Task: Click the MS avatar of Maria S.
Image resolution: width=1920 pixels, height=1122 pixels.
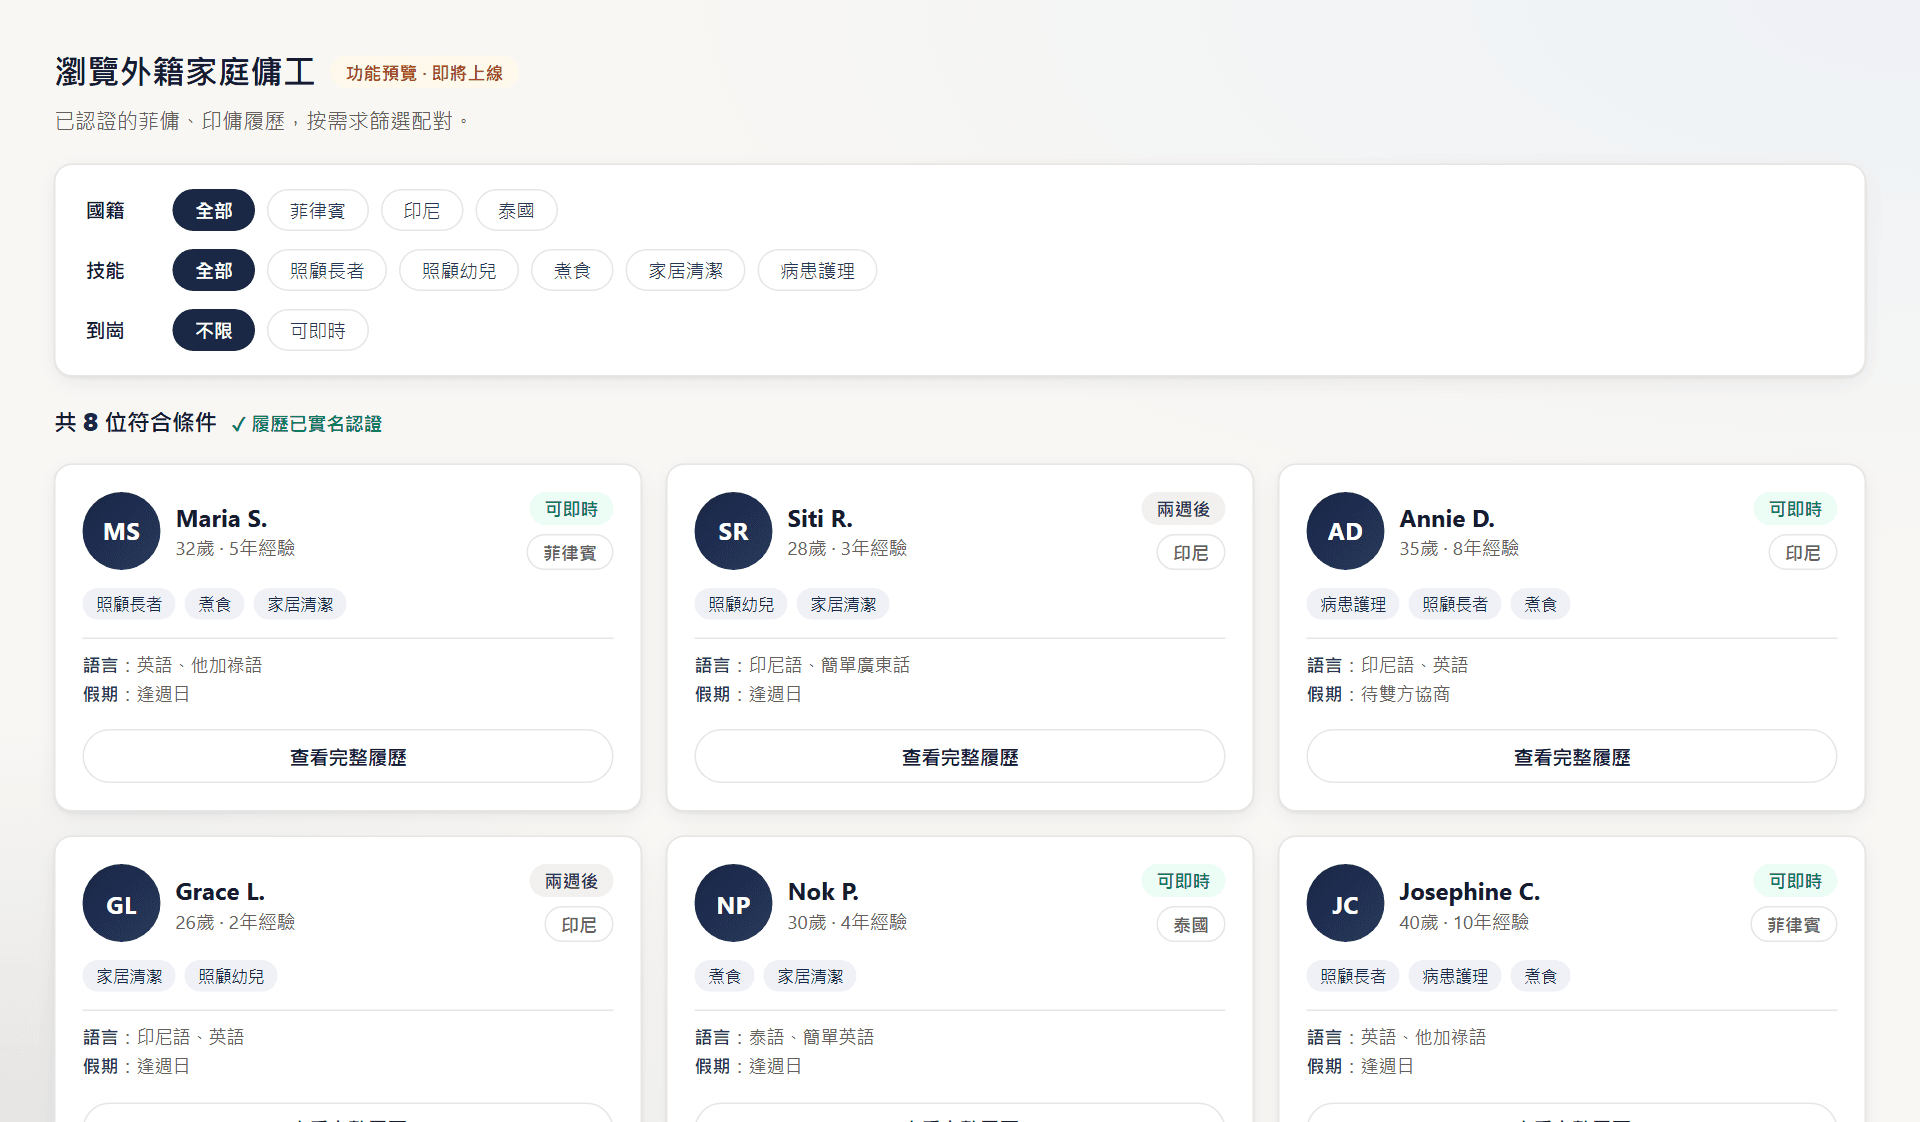Action: 122,531
